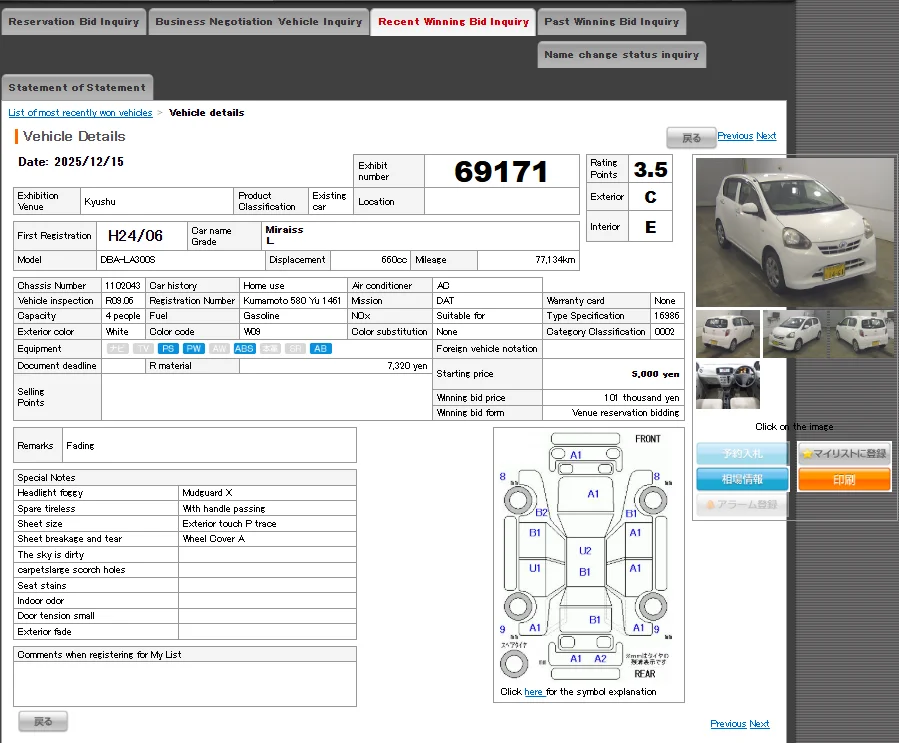This screenshot has width=899, height=743.
Task: Click the first registration value H24/06
Action: (135, 236)
